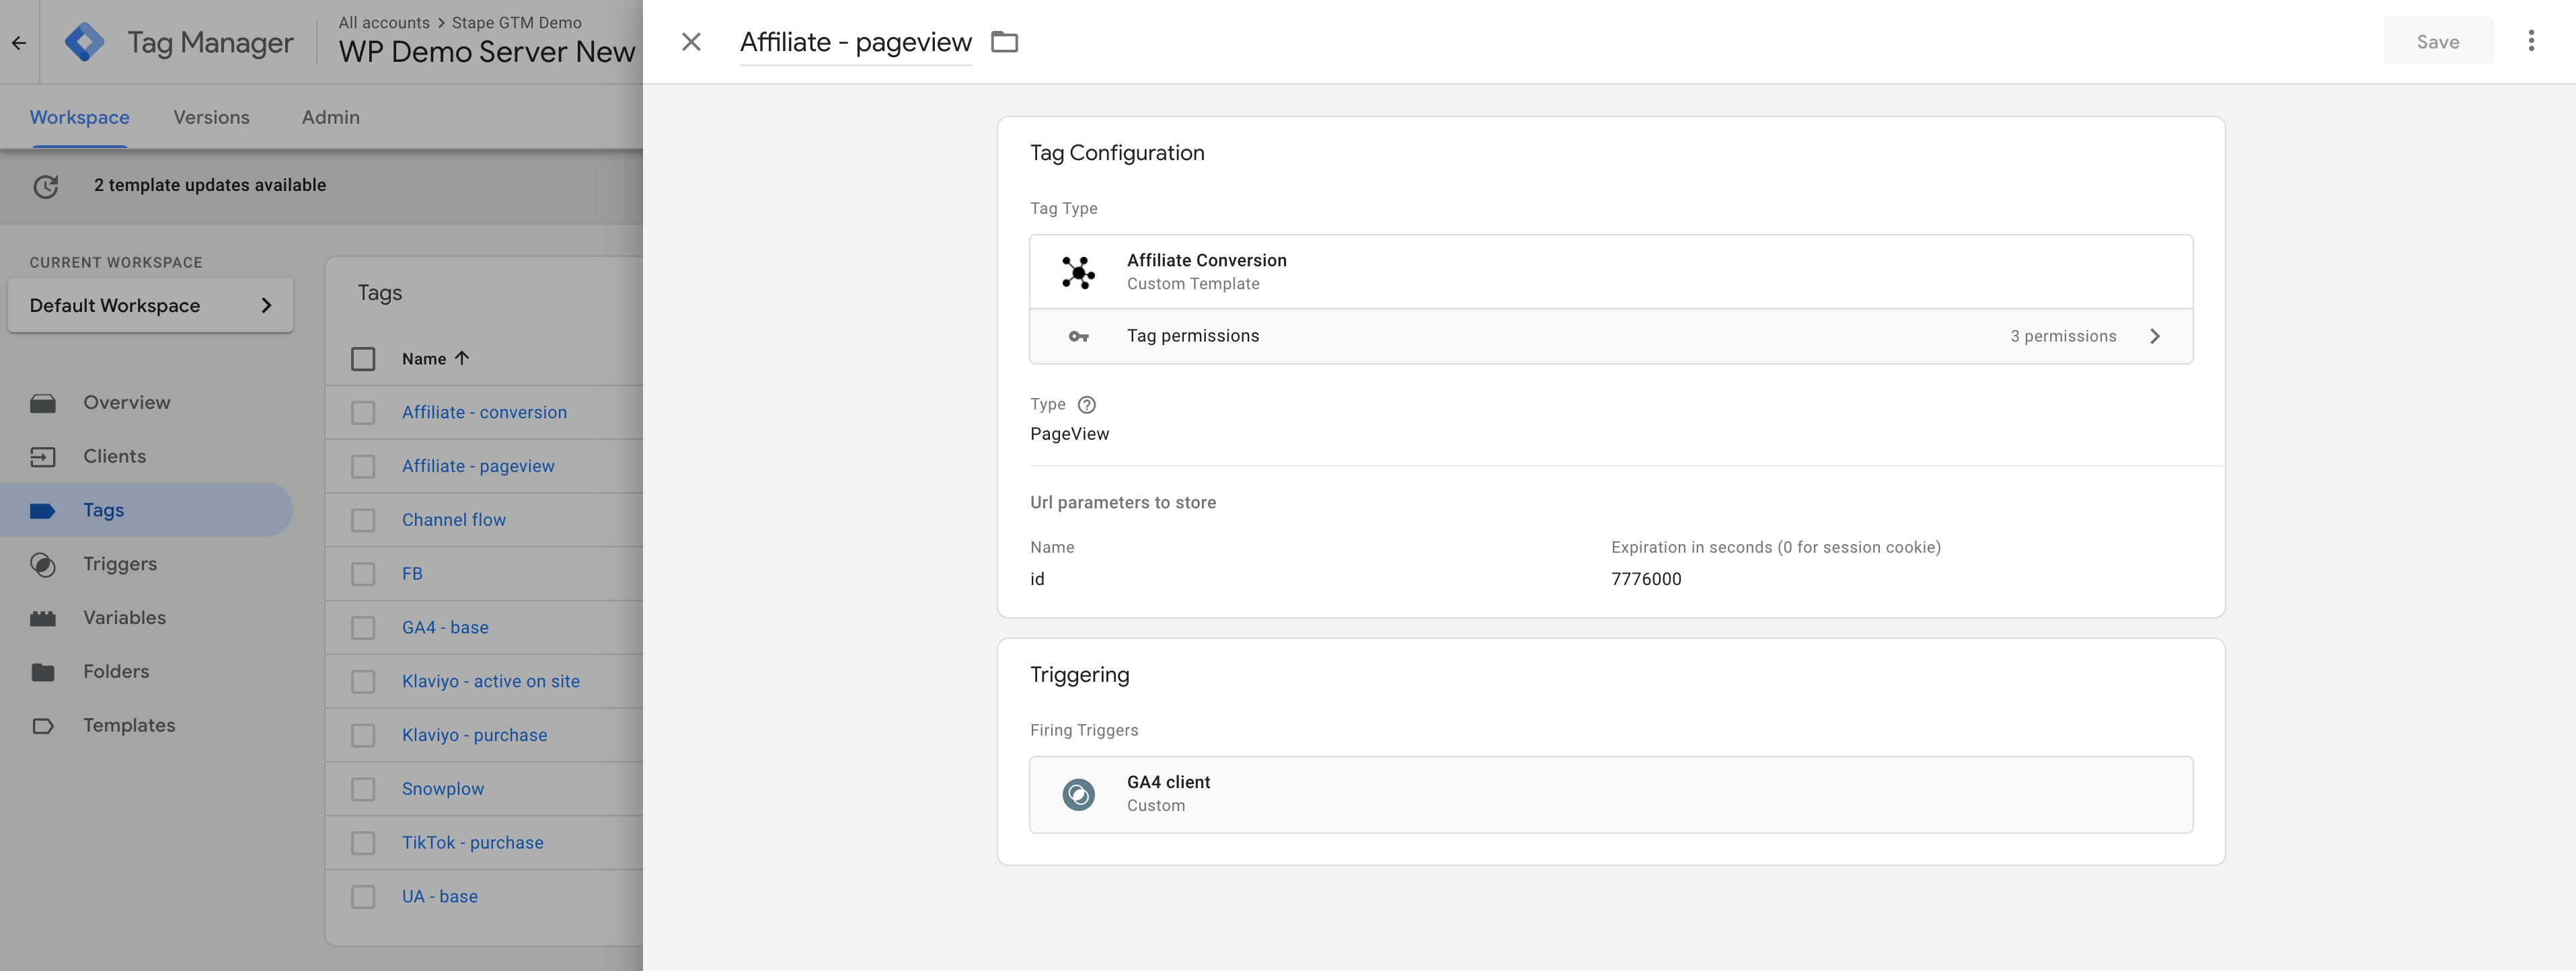Expand Tag permissions chevron
The width and height of the screenshot is (2576, 971).
coord(2154,337)
